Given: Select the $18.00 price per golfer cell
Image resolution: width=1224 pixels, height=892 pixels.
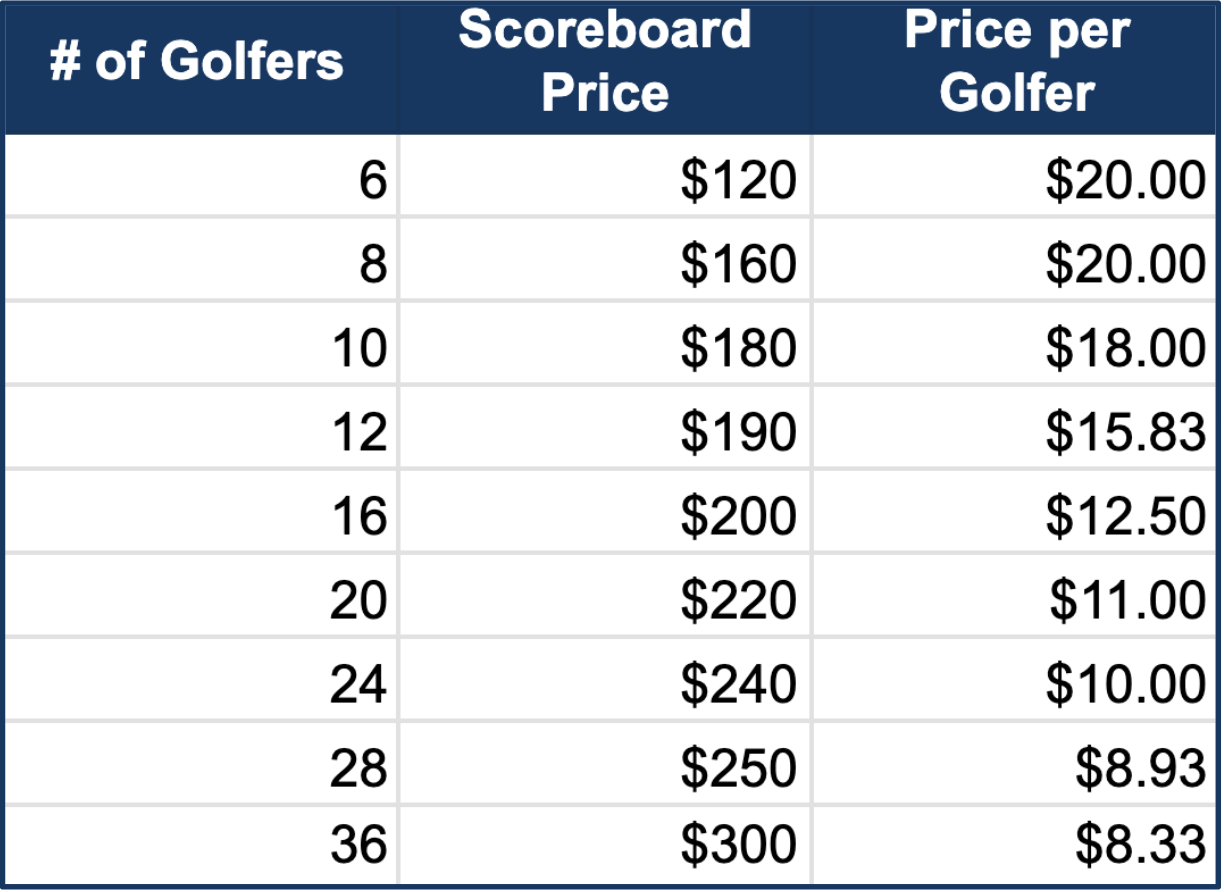Looking at the screenshot, I should point(1125,349).
